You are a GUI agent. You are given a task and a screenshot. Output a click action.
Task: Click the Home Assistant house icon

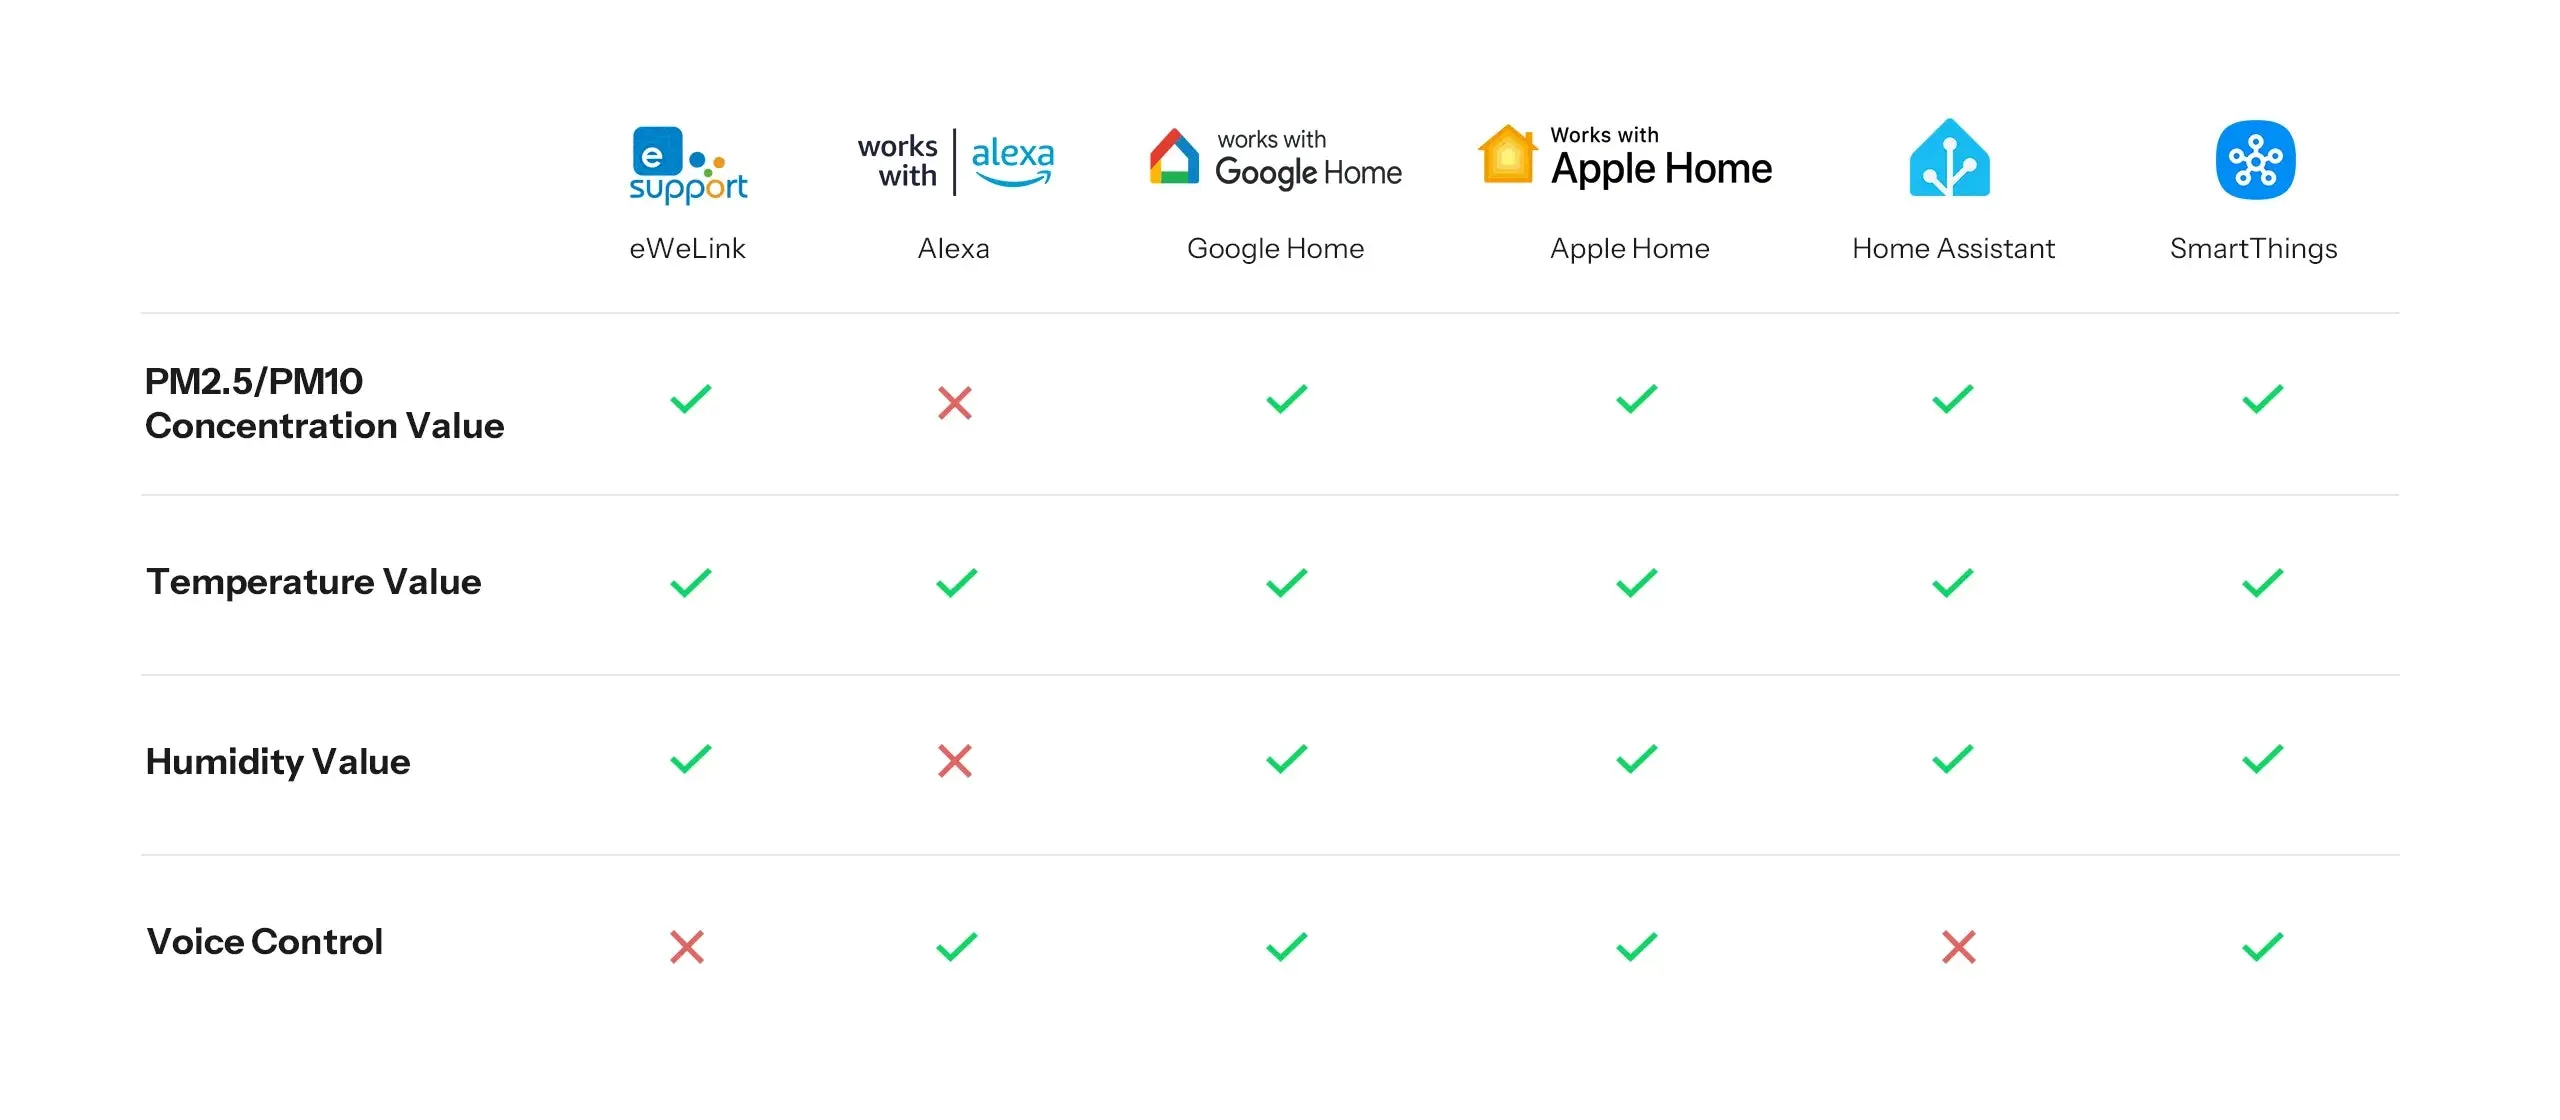coord(1949,159)
